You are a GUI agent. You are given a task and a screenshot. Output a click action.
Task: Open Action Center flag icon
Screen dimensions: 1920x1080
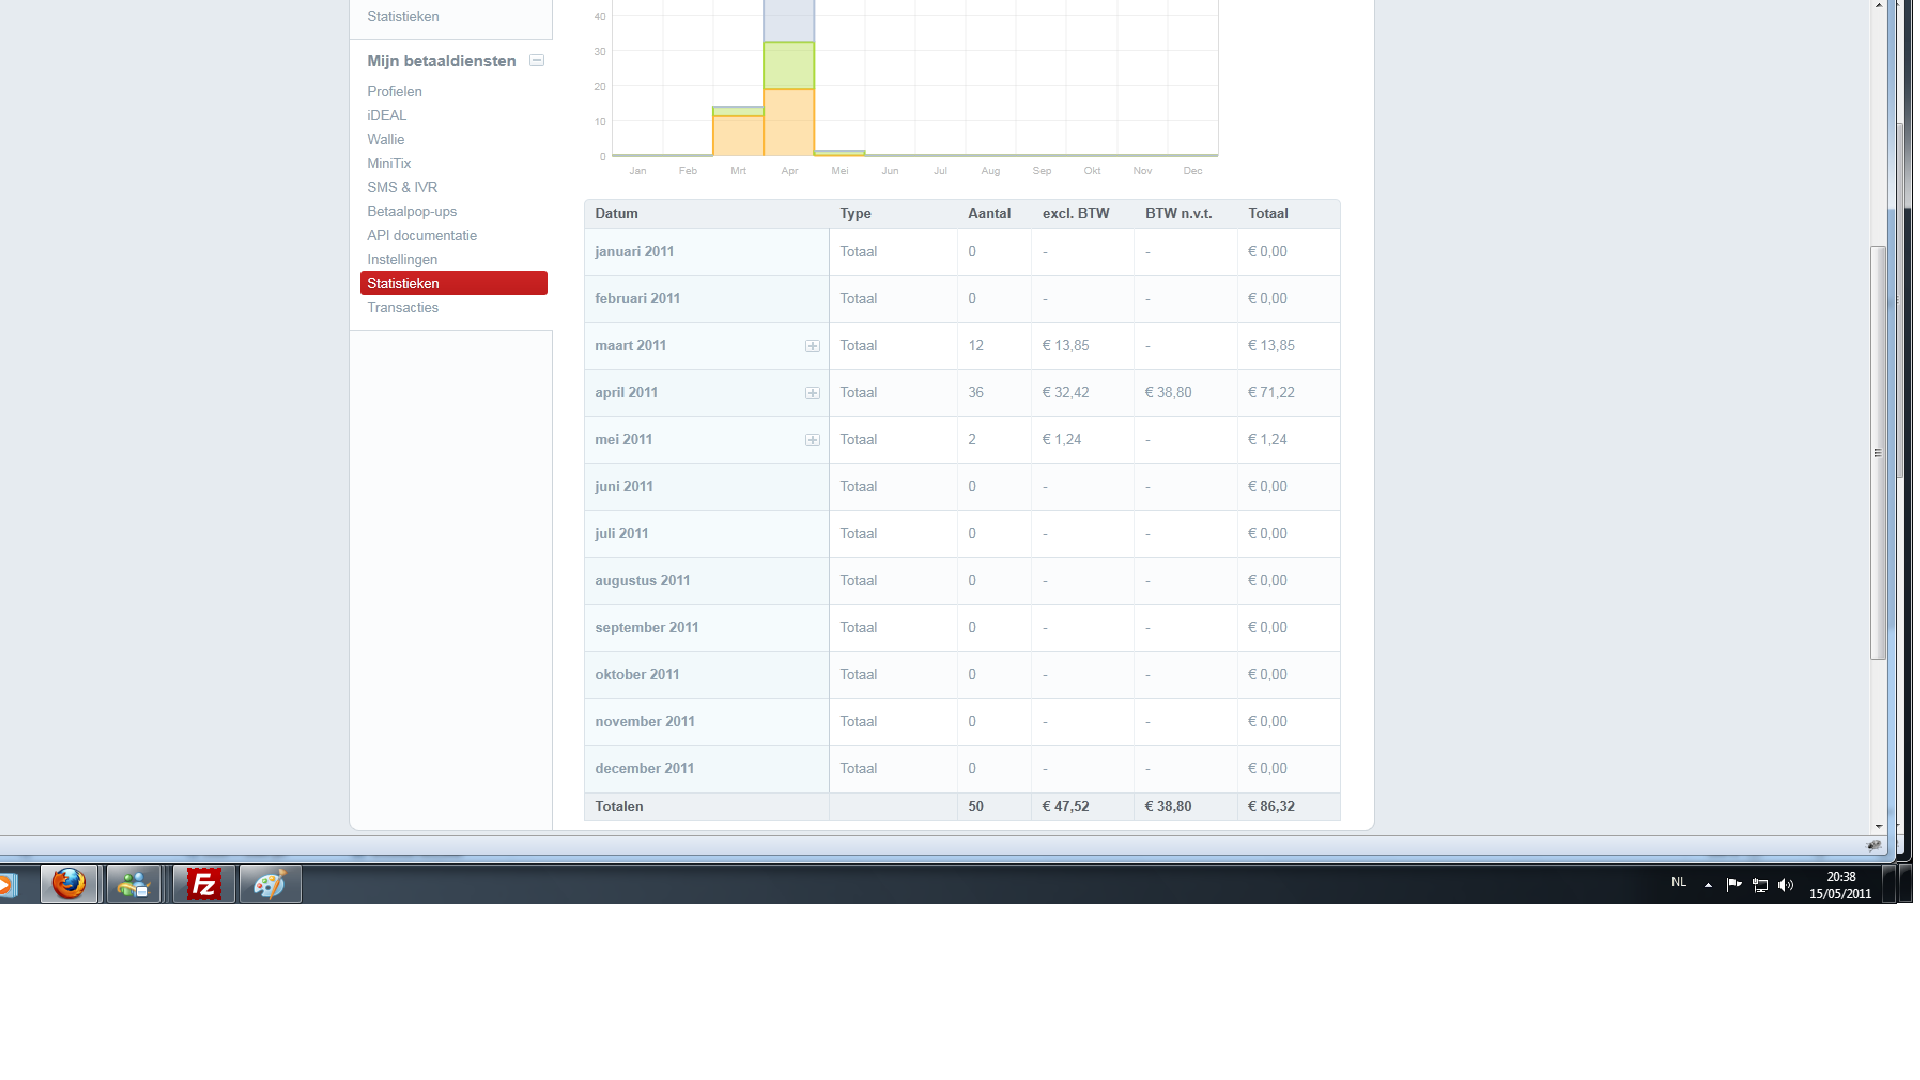click(x=1734, y=884)
